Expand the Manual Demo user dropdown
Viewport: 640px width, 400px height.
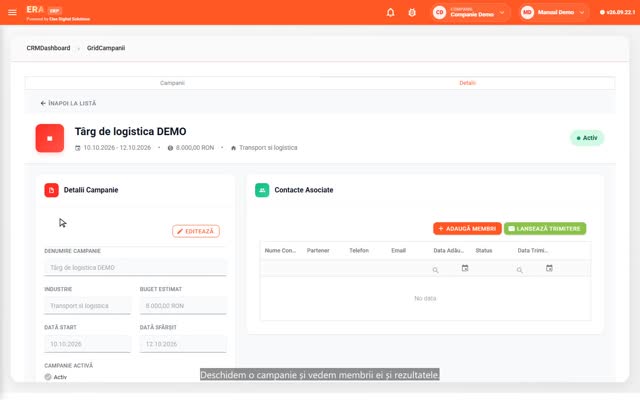(582, 13)
